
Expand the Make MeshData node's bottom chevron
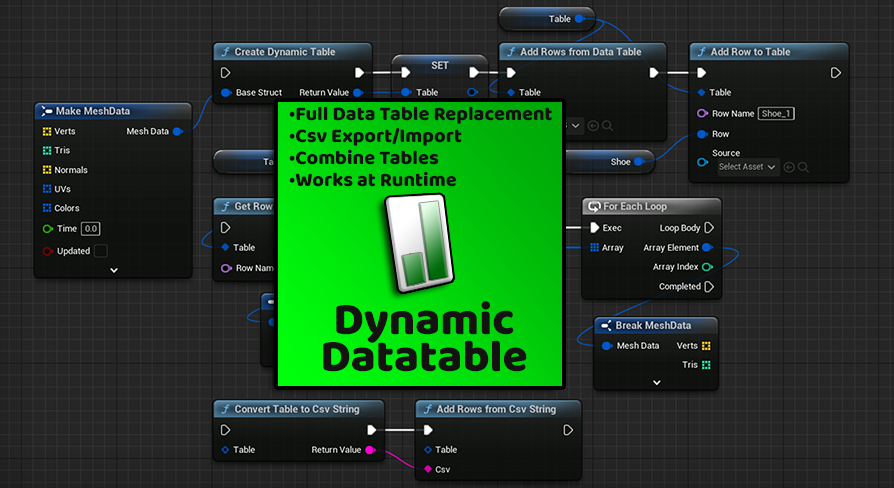pos(113,269)
